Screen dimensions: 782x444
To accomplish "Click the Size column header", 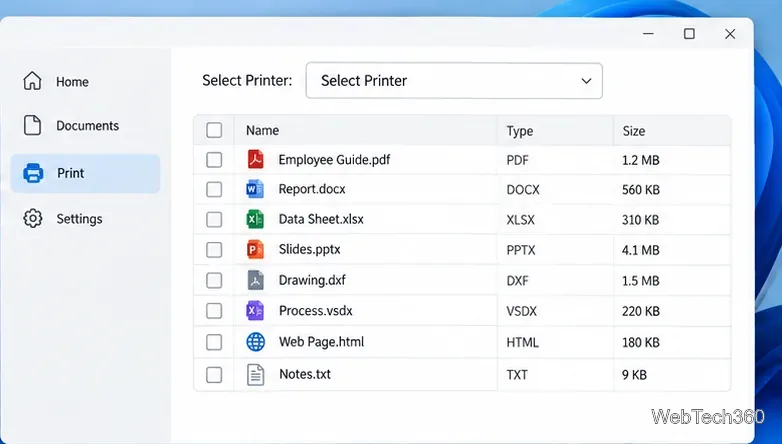I will pyautogui.click(x=634, y=131).
